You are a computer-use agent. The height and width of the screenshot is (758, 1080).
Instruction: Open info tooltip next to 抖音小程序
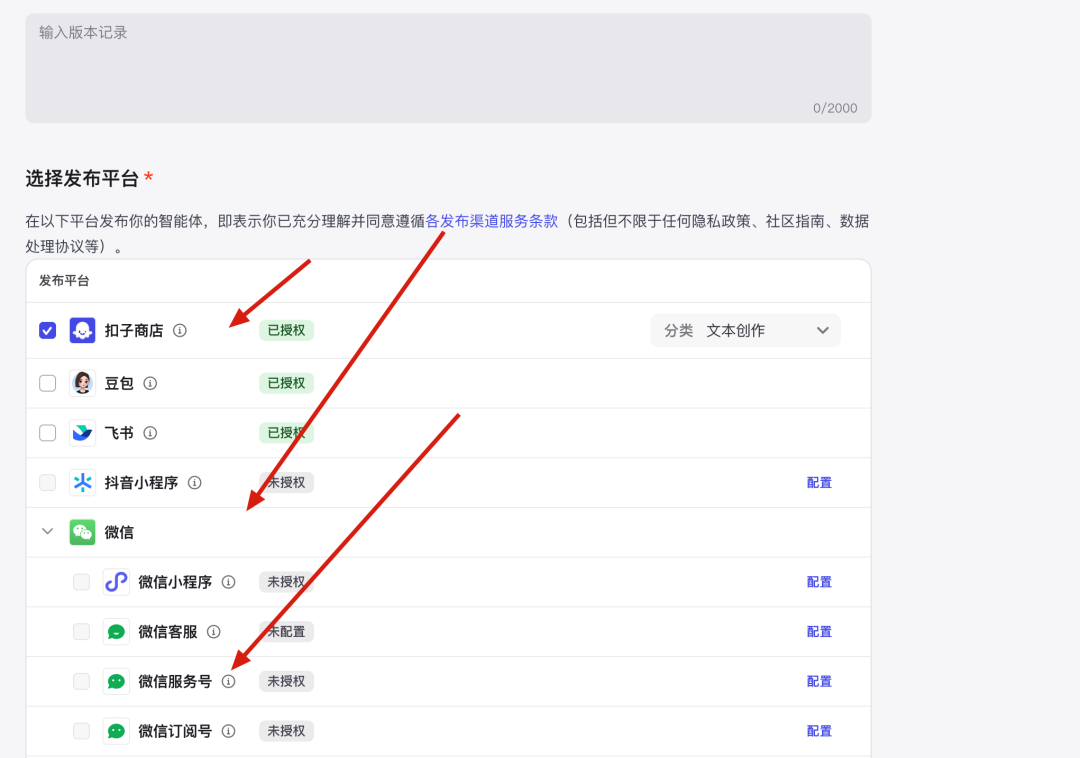point(195,483)
